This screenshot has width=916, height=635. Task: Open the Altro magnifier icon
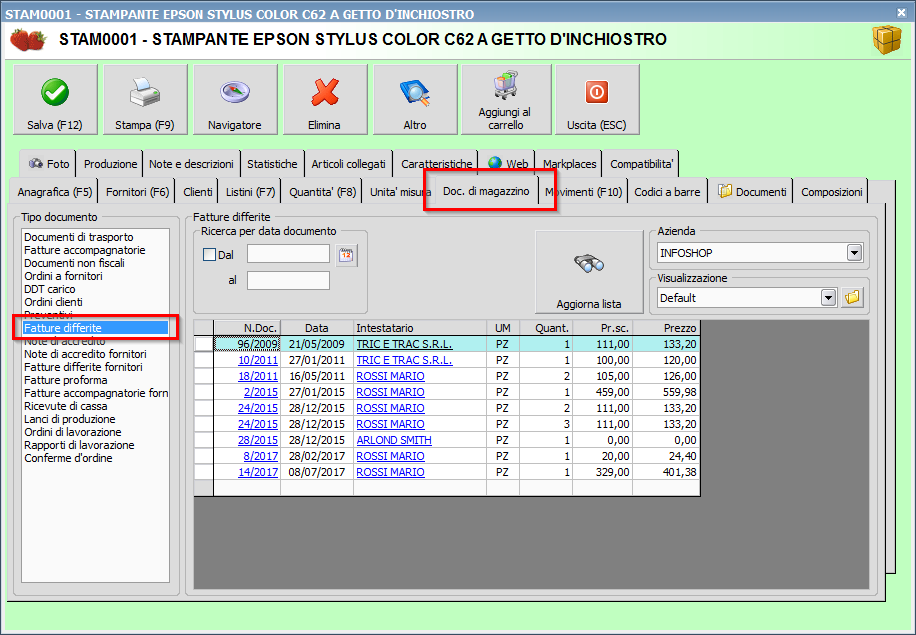click(415, 93)
